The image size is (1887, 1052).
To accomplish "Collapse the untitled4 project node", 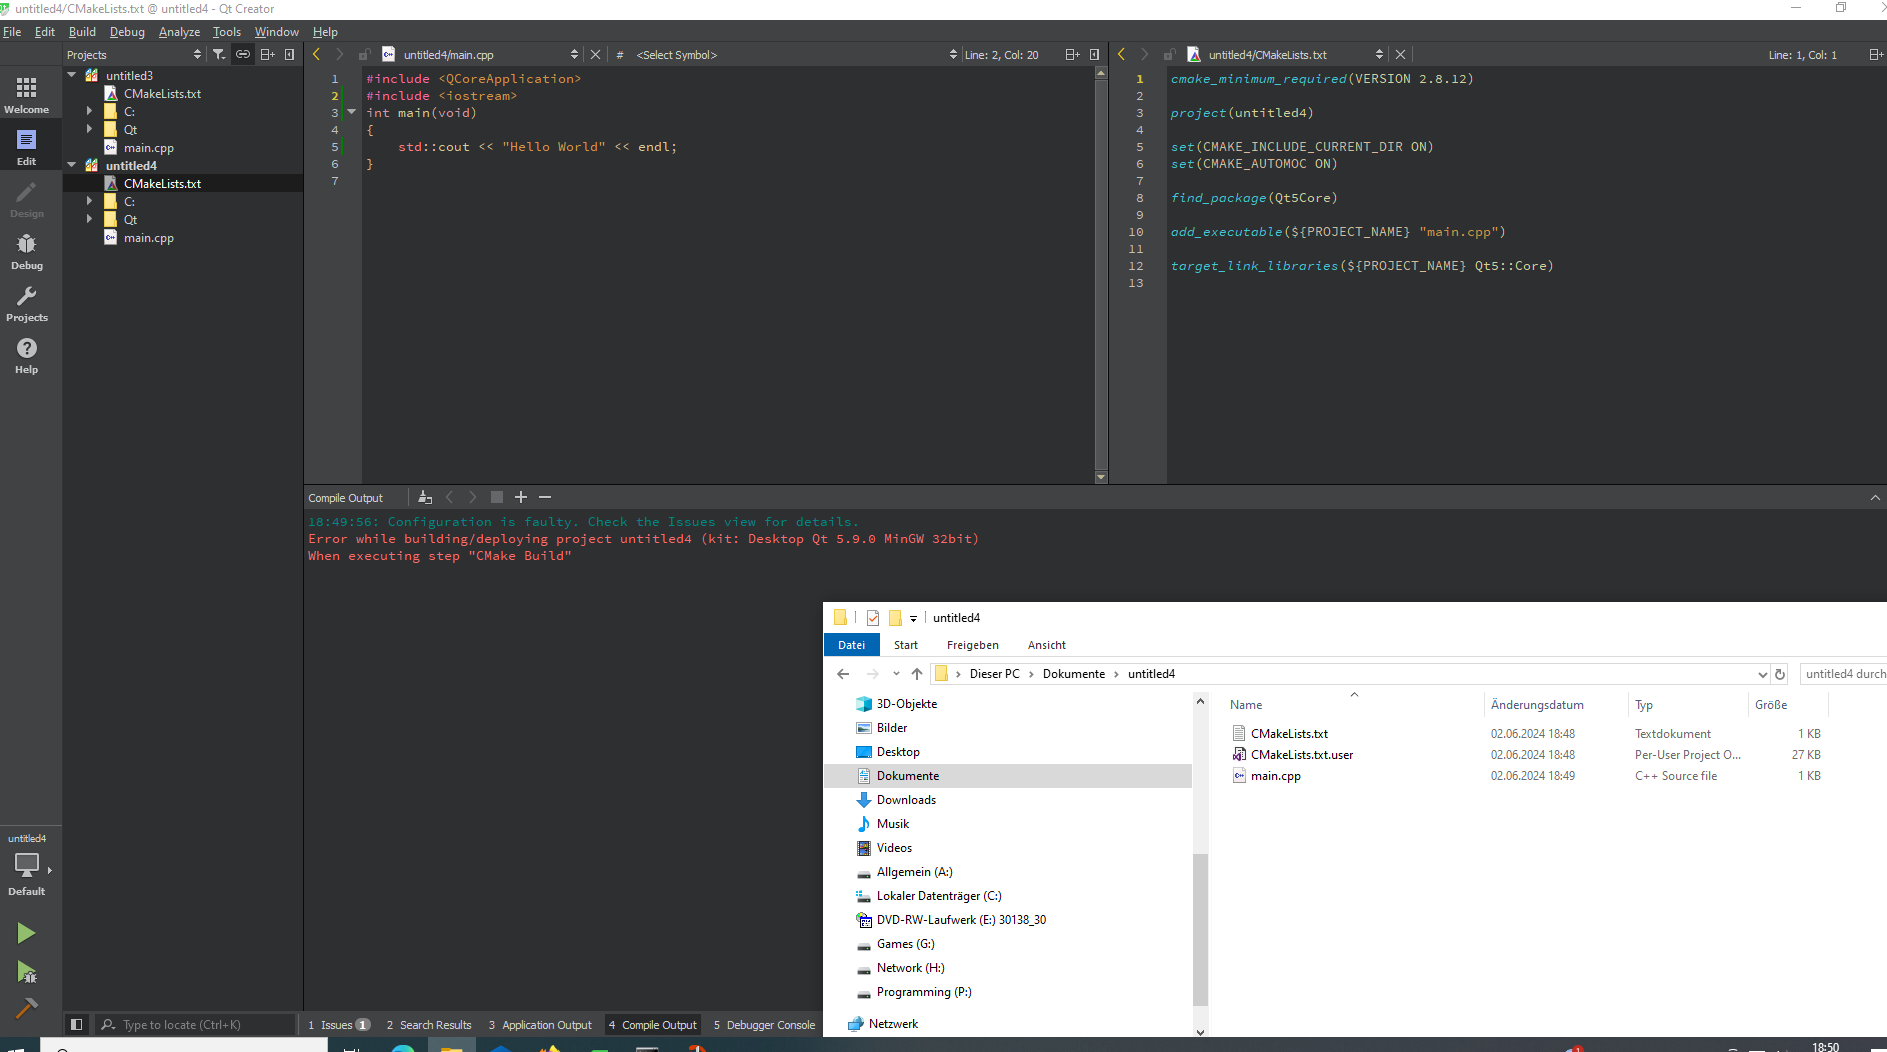I will 72,165.
